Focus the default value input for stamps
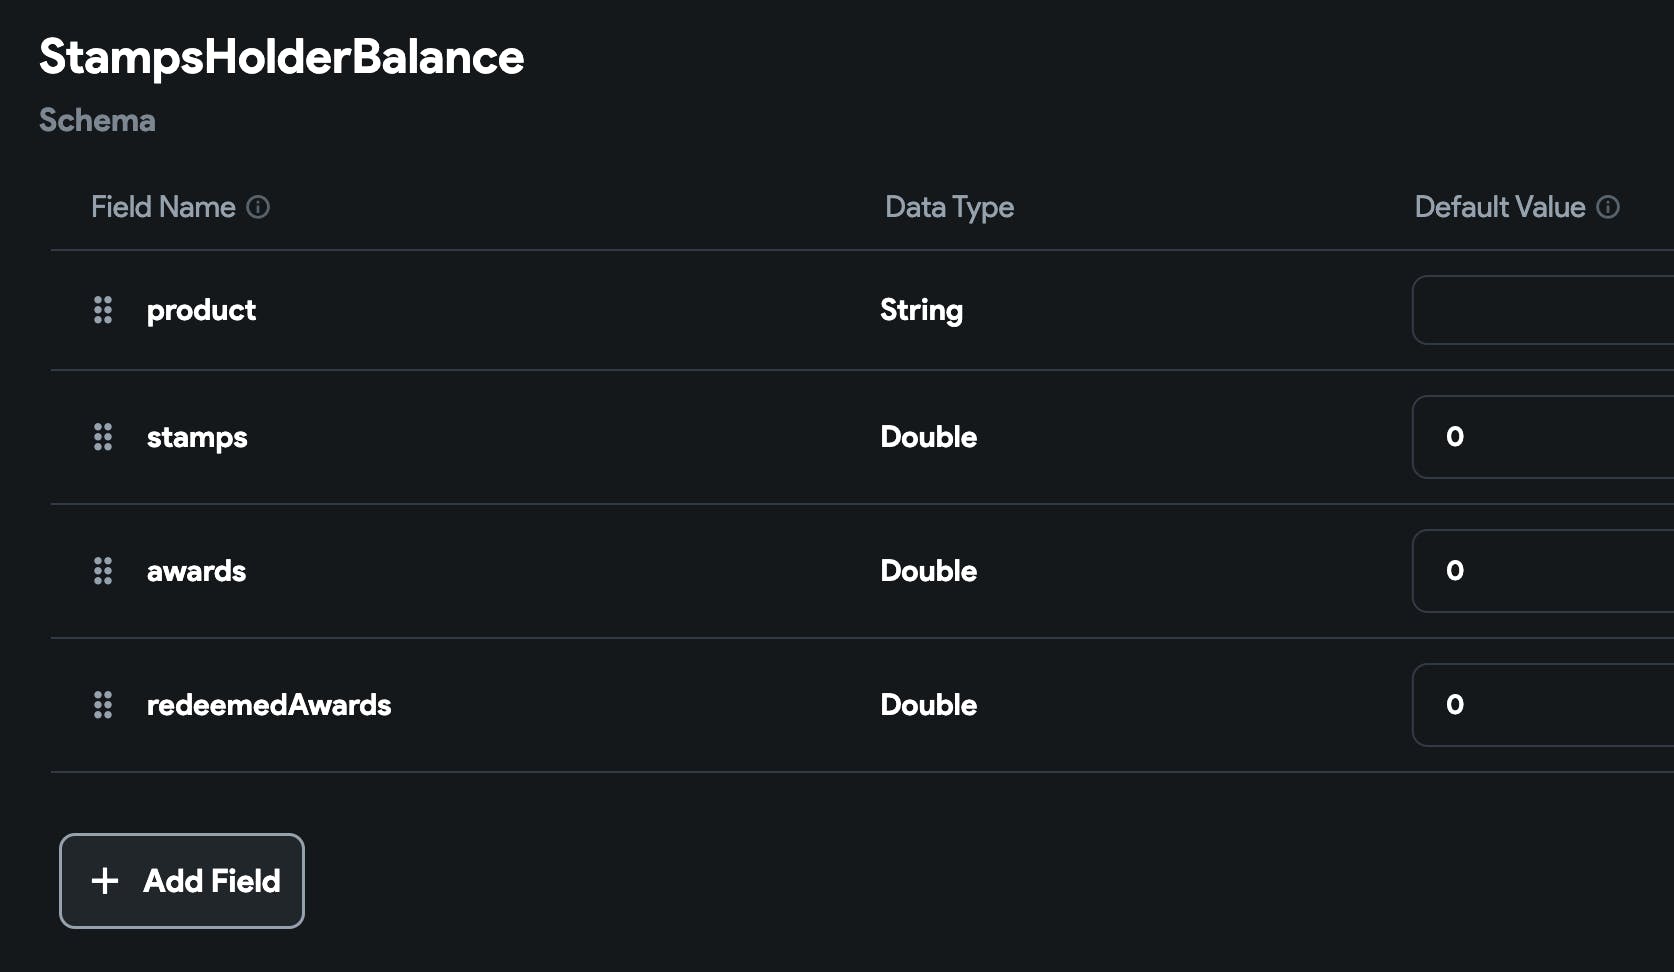 point(1543,437)
